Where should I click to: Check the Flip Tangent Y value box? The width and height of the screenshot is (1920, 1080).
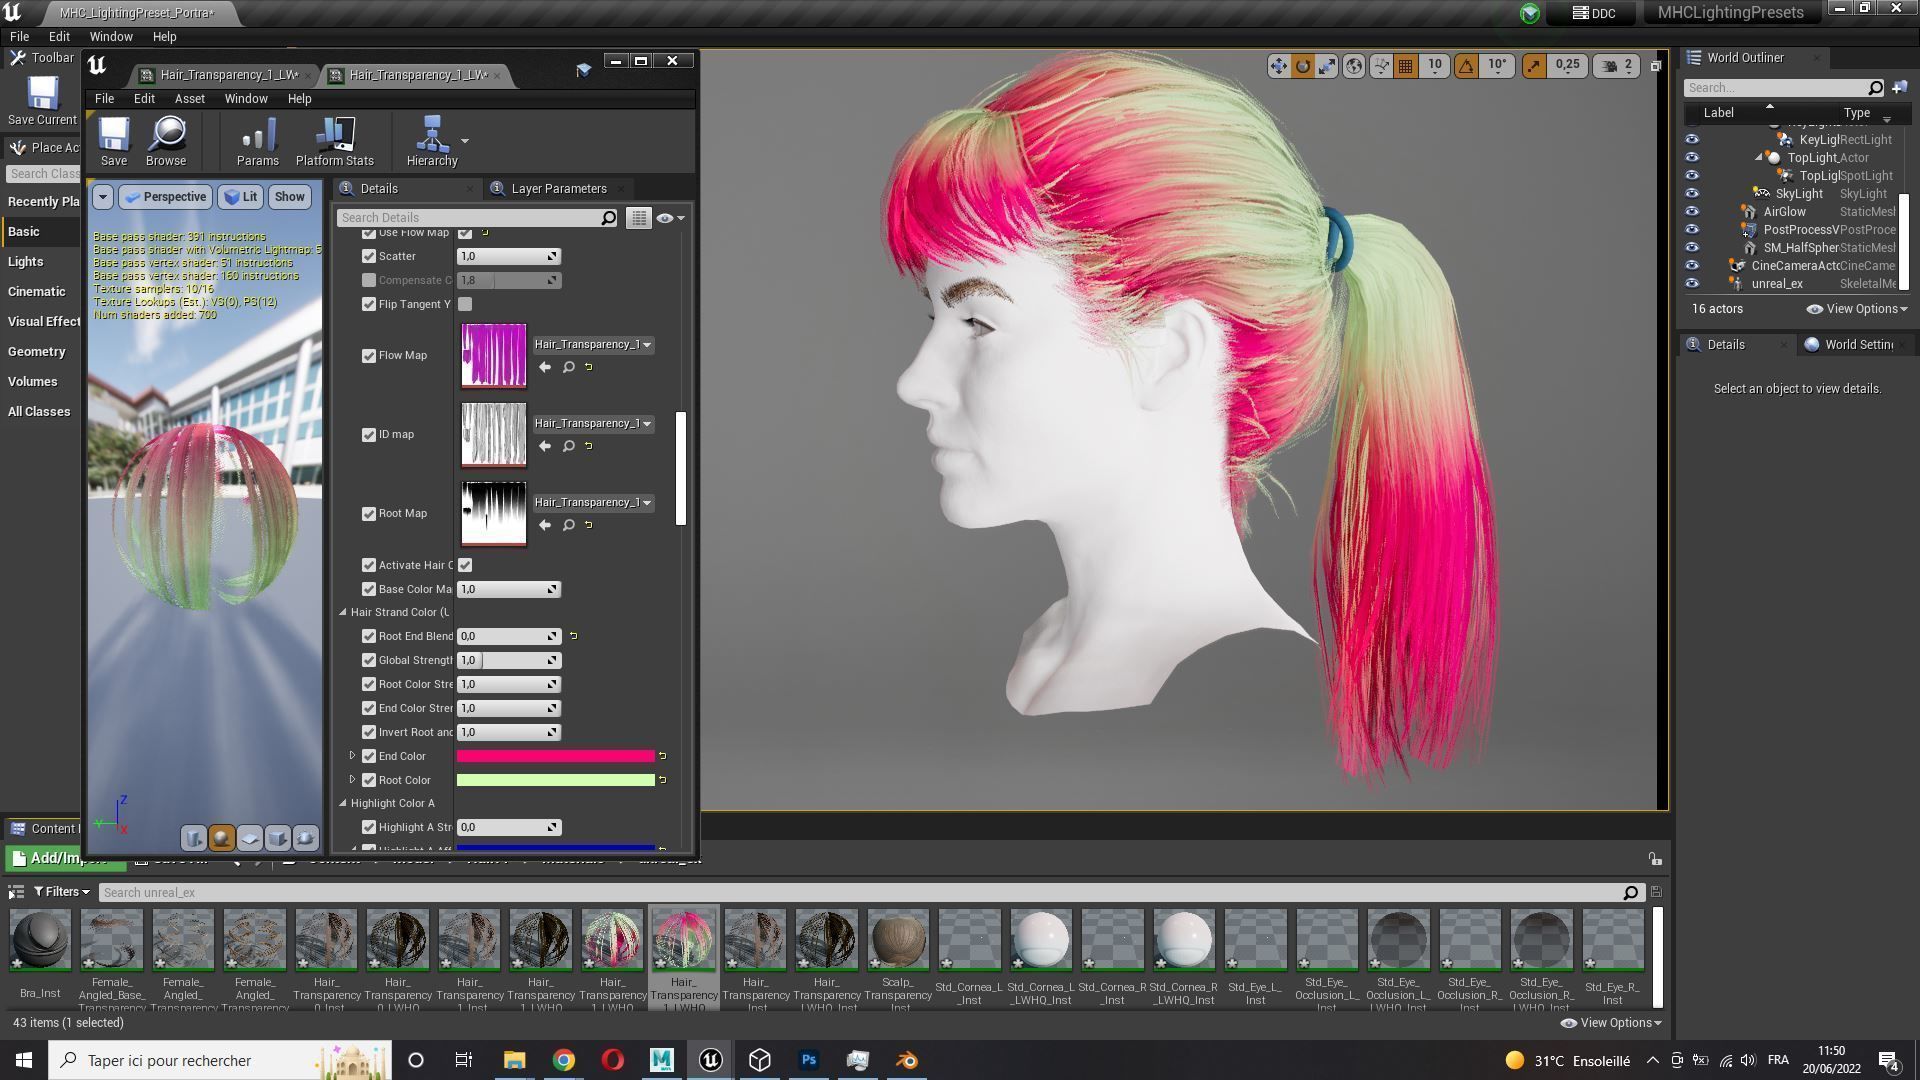[465, 304]
